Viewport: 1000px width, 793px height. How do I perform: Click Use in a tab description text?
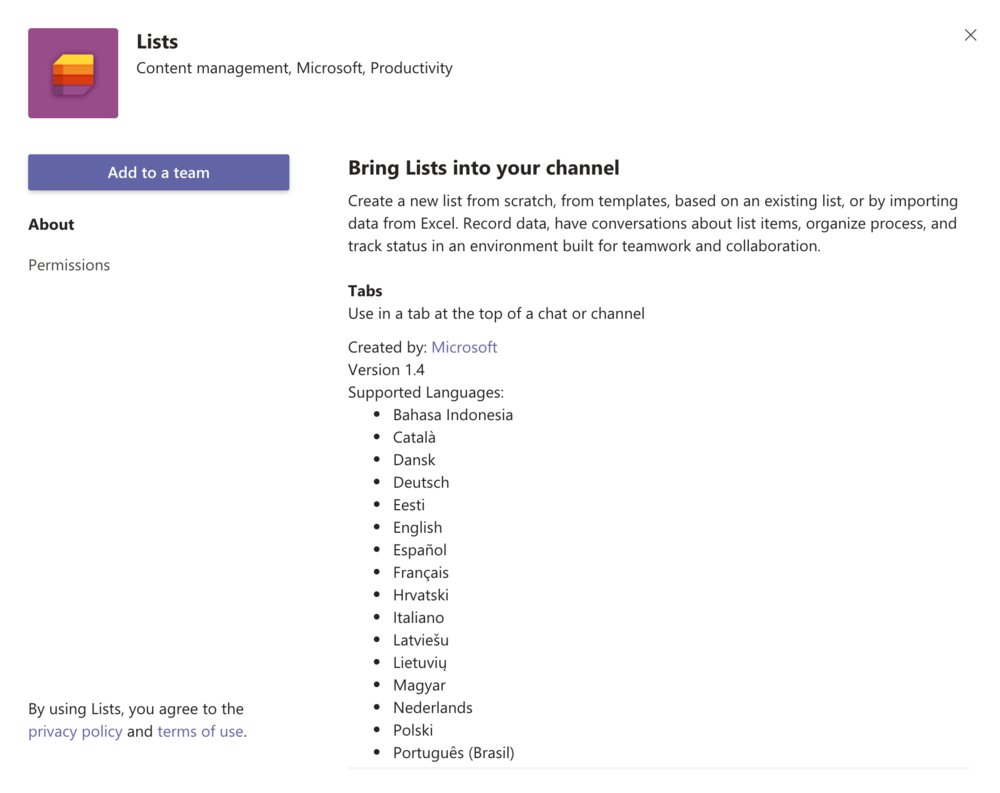(496, 313)
